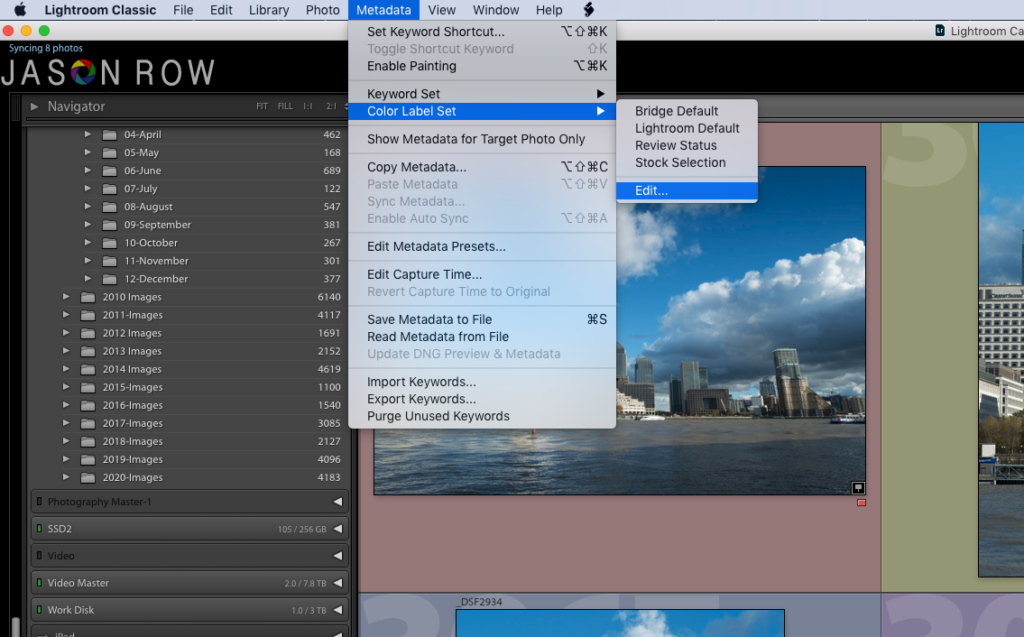The width and height of the screenshot is (1024, 637).
Task: Click the folder icon for 2020-Images
Action: point(88,478)
